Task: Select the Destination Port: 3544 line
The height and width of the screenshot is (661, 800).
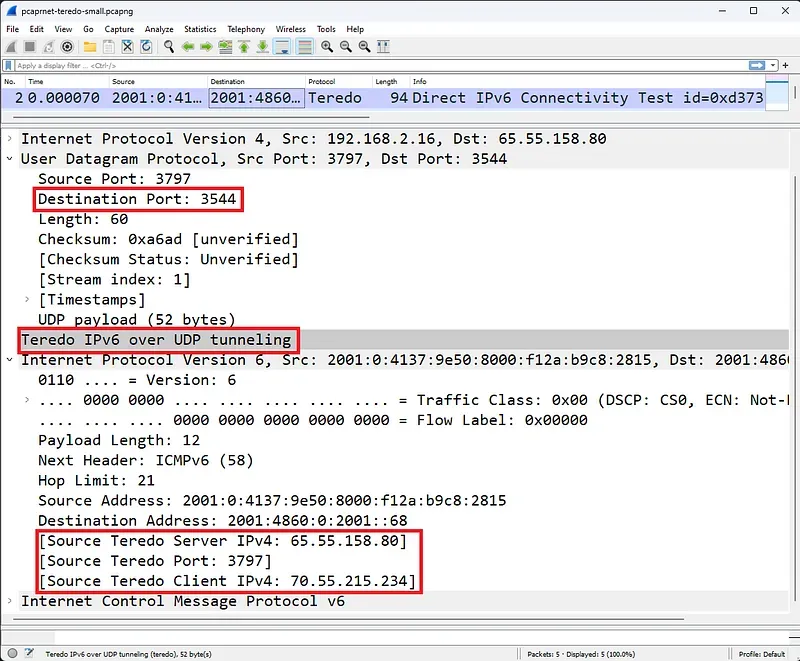Action: coord(137,199)
